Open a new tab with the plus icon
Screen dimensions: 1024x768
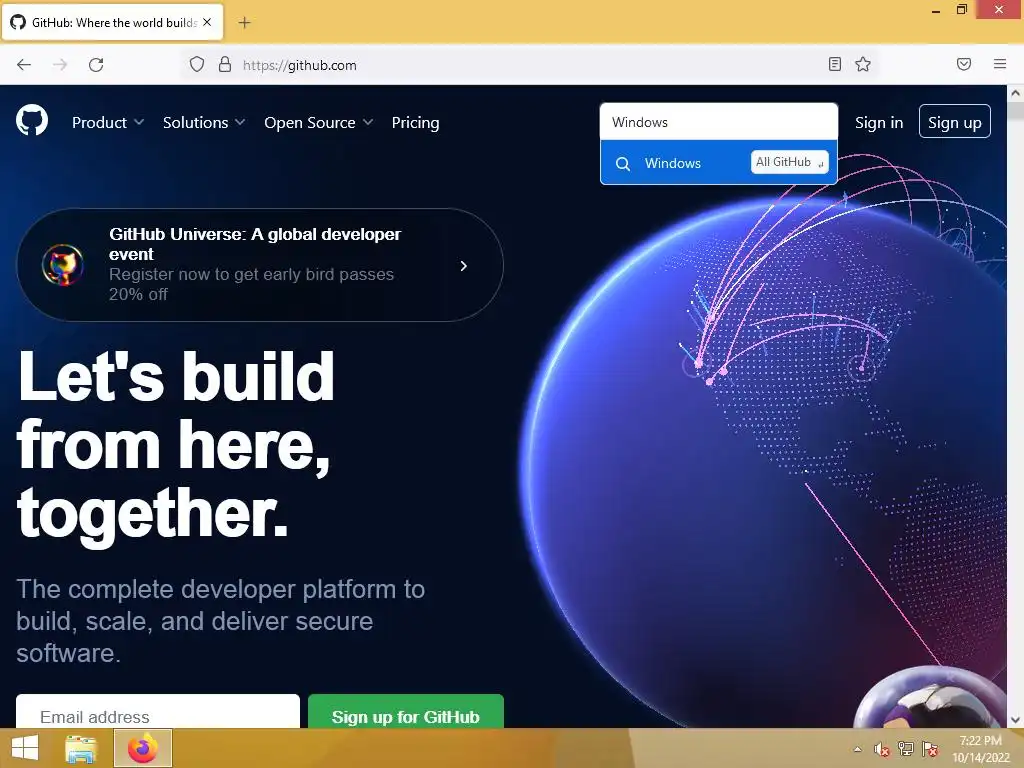coord(244,23)
